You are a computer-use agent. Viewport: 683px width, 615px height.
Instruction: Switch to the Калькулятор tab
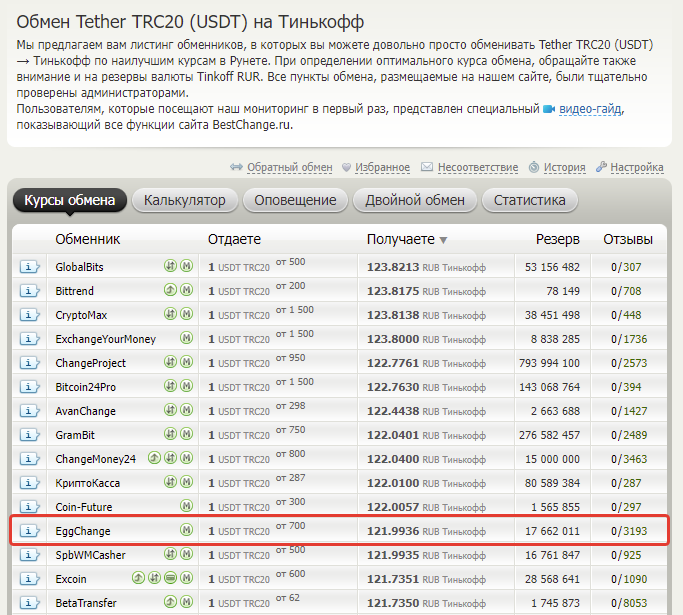(184, 200)
